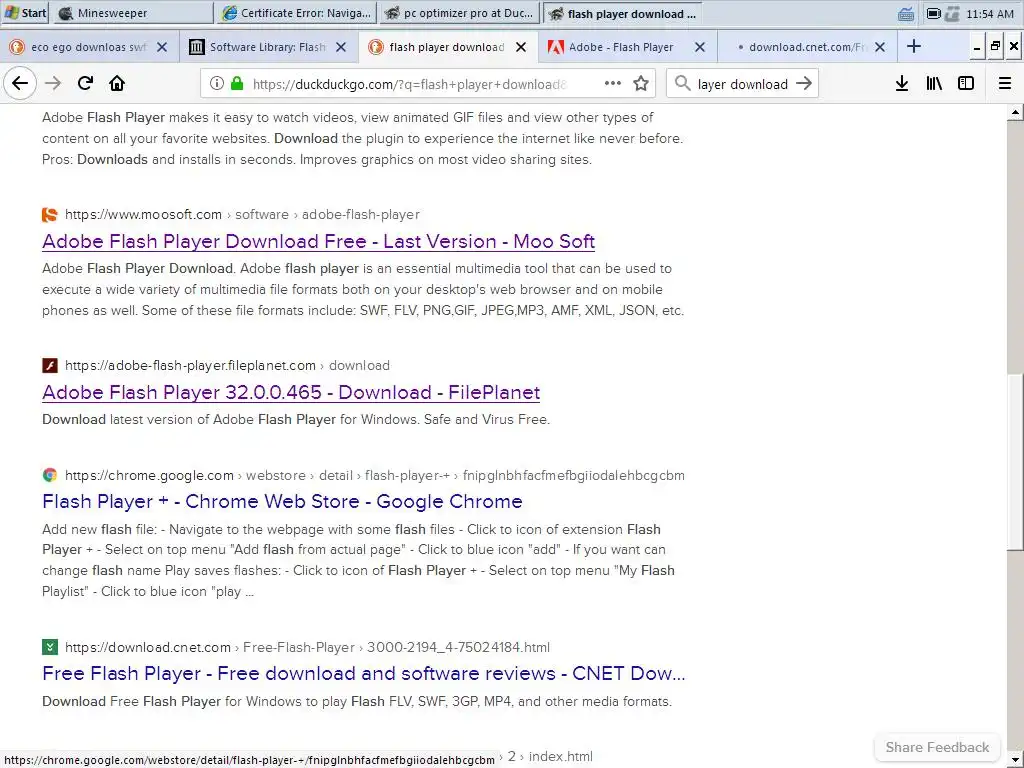Switch to download.cnet.com tab
The image size is (1024, 768).
pos(807,47)
